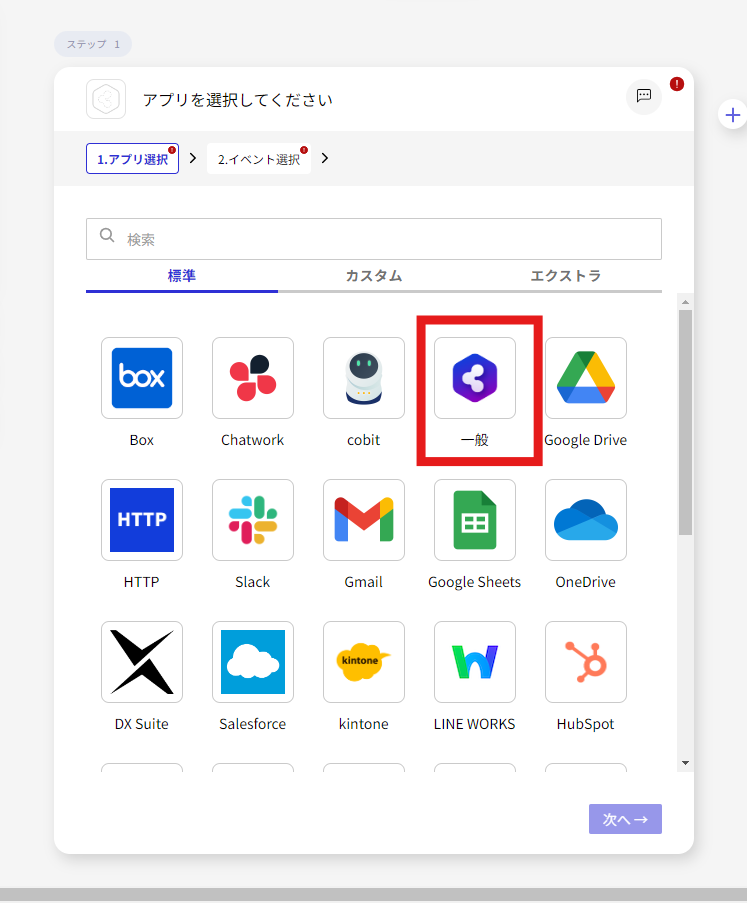Image resolution: width=747 pixels, height=903 pixels.
Task: Click the Google Sheets label text
Action: tap(475, 582)
